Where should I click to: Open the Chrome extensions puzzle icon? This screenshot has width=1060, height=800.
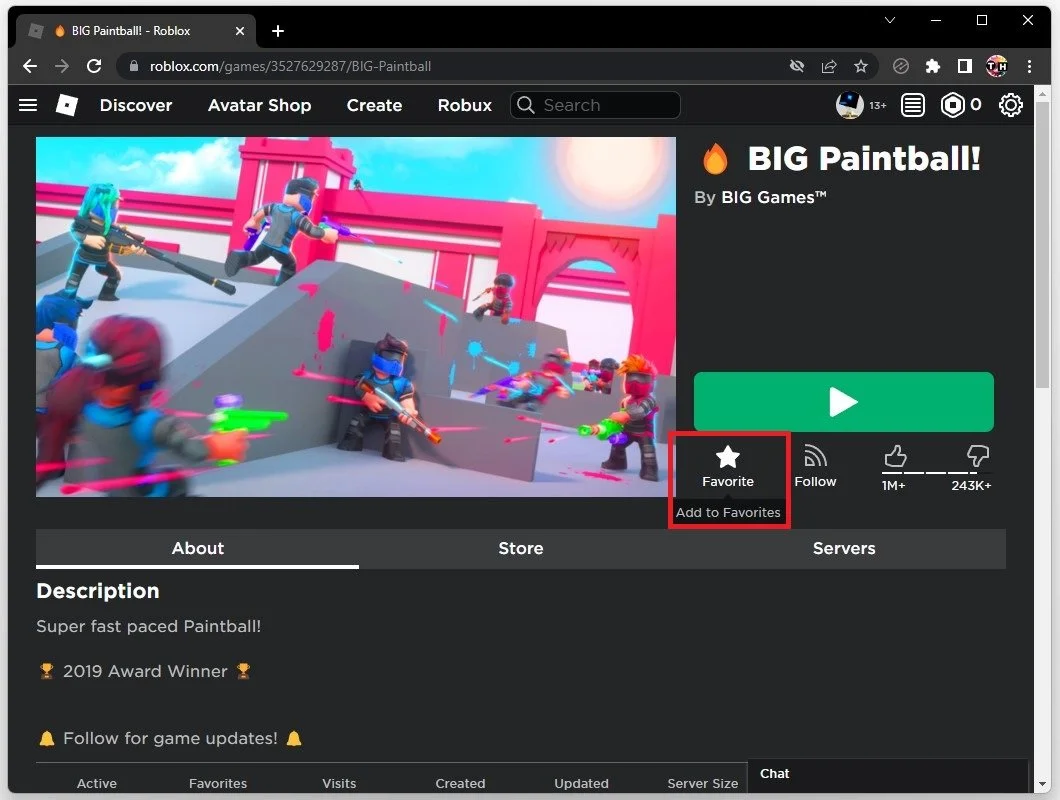coord(933,66)
